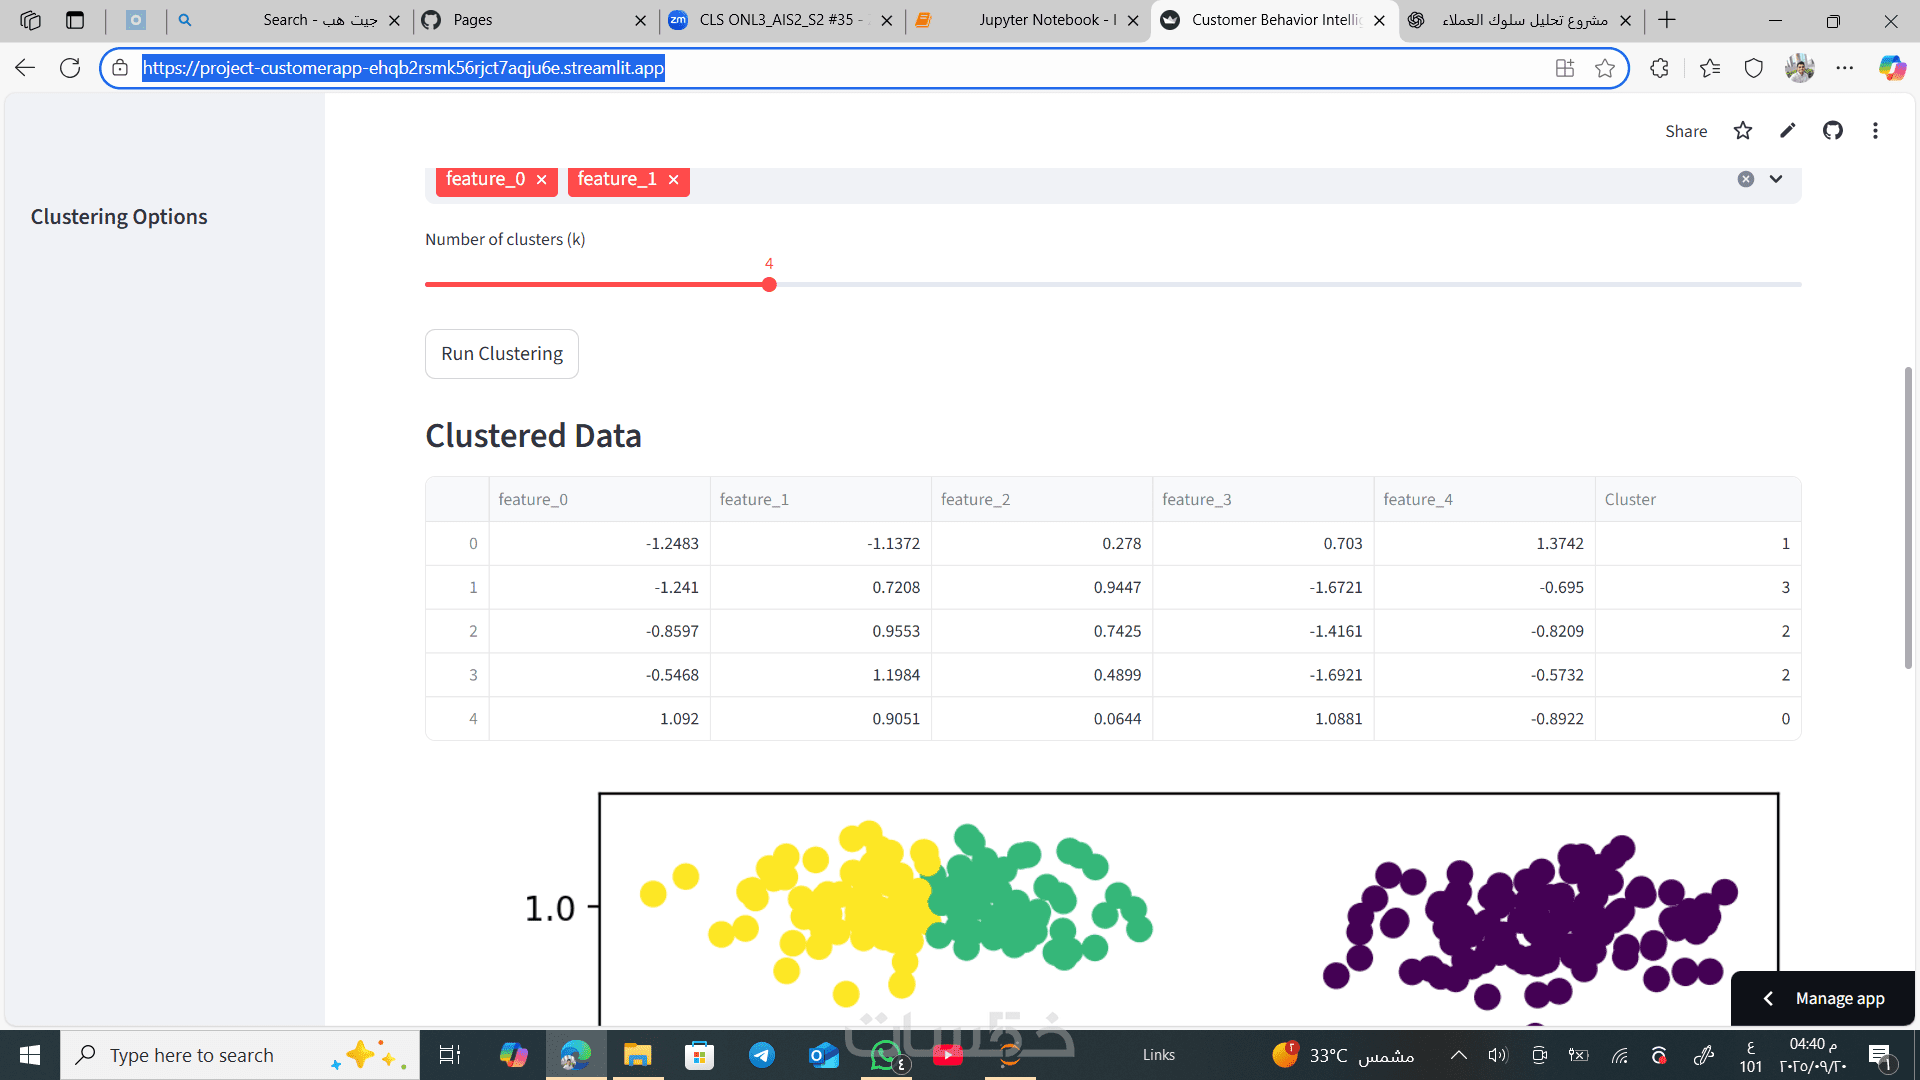Open browser extensions puzzle icon
The height and width of the screenshot is (1080, 1920).
point(1659,68)
